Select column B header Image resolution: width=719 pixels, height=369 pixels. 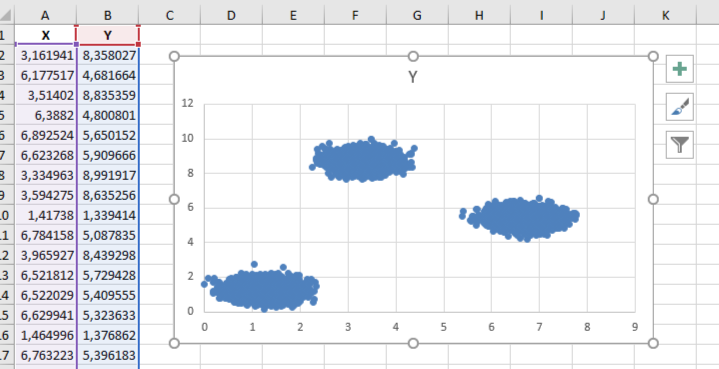(108, 16)
